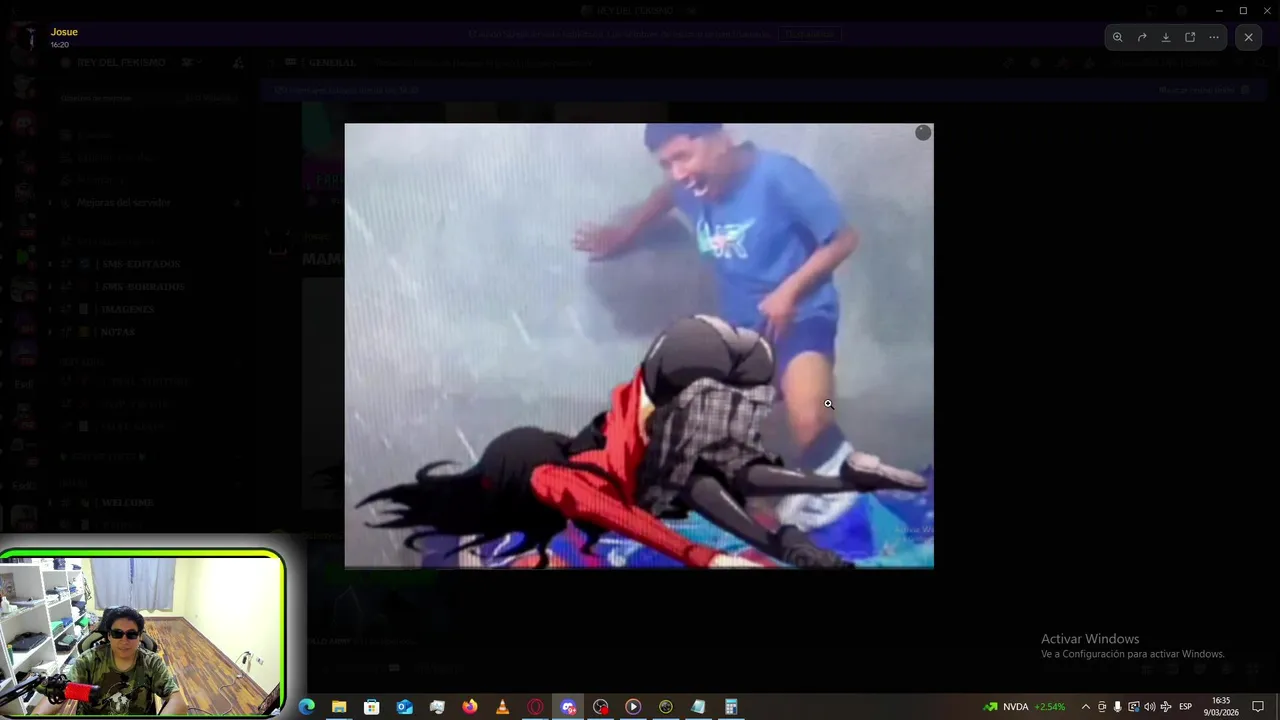Open the Windows notification center
Screen dimensions: 1280x720
(1258, 707)
